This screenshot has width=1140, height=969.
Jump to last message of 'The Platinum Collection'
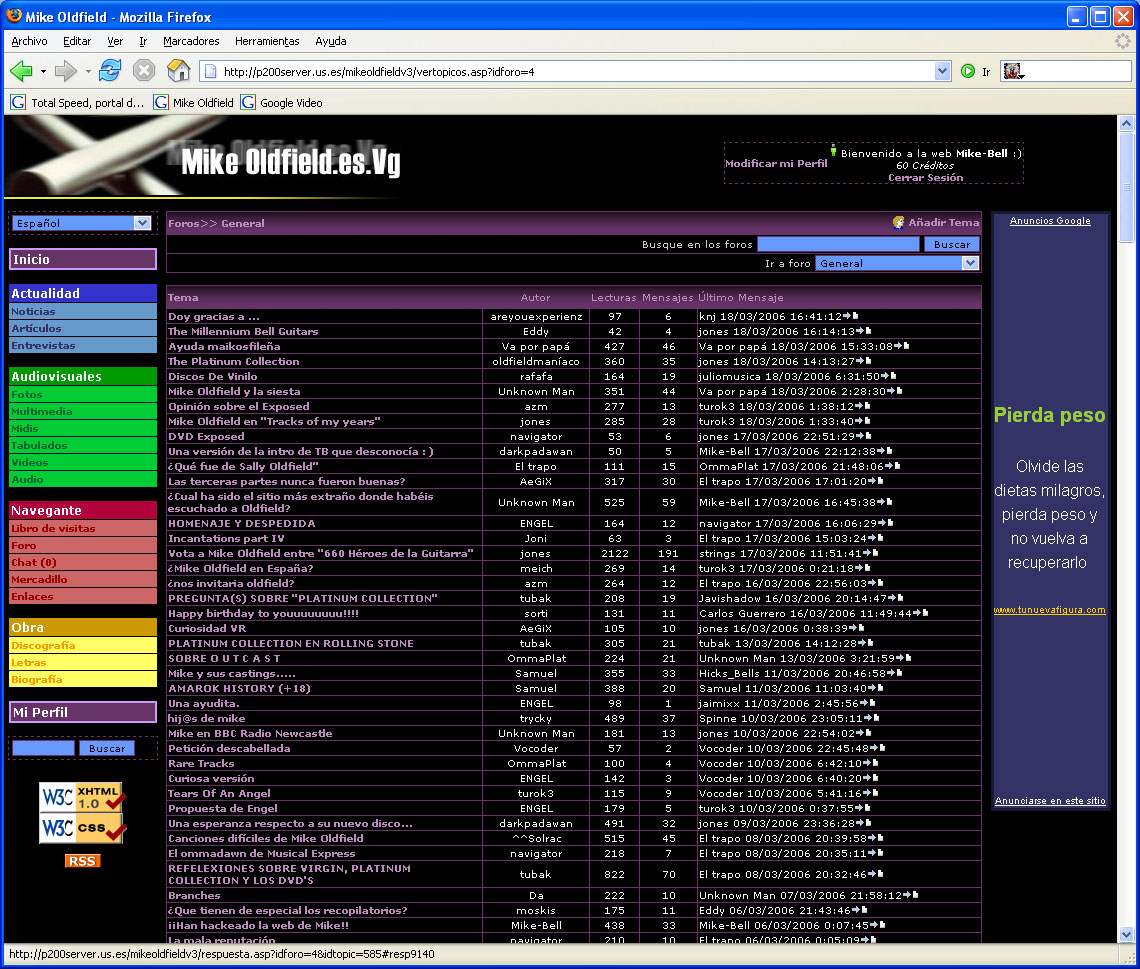point(864,361)
